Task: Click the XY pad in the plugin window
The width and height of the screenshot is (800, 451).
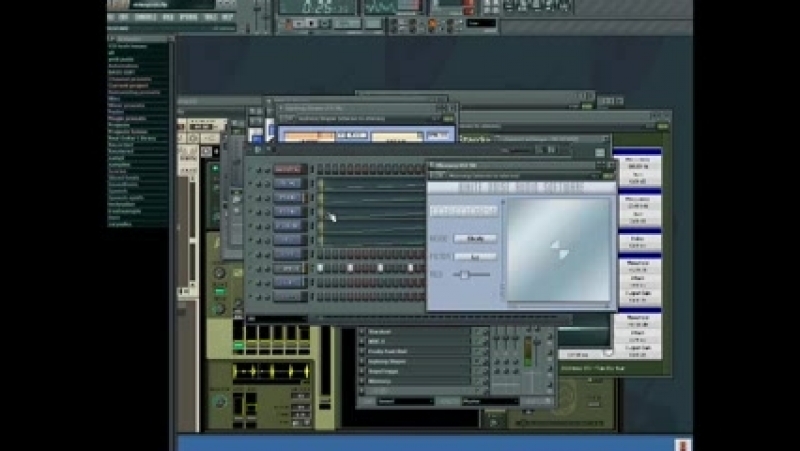Action: pyautogui.click(x=558, y=249)
